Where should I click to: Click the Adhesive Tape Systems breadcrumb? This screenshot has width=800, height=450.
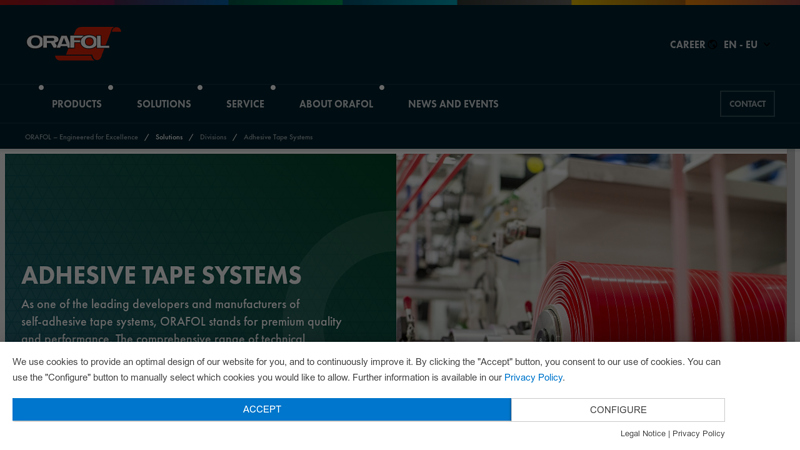click(278, 137)
